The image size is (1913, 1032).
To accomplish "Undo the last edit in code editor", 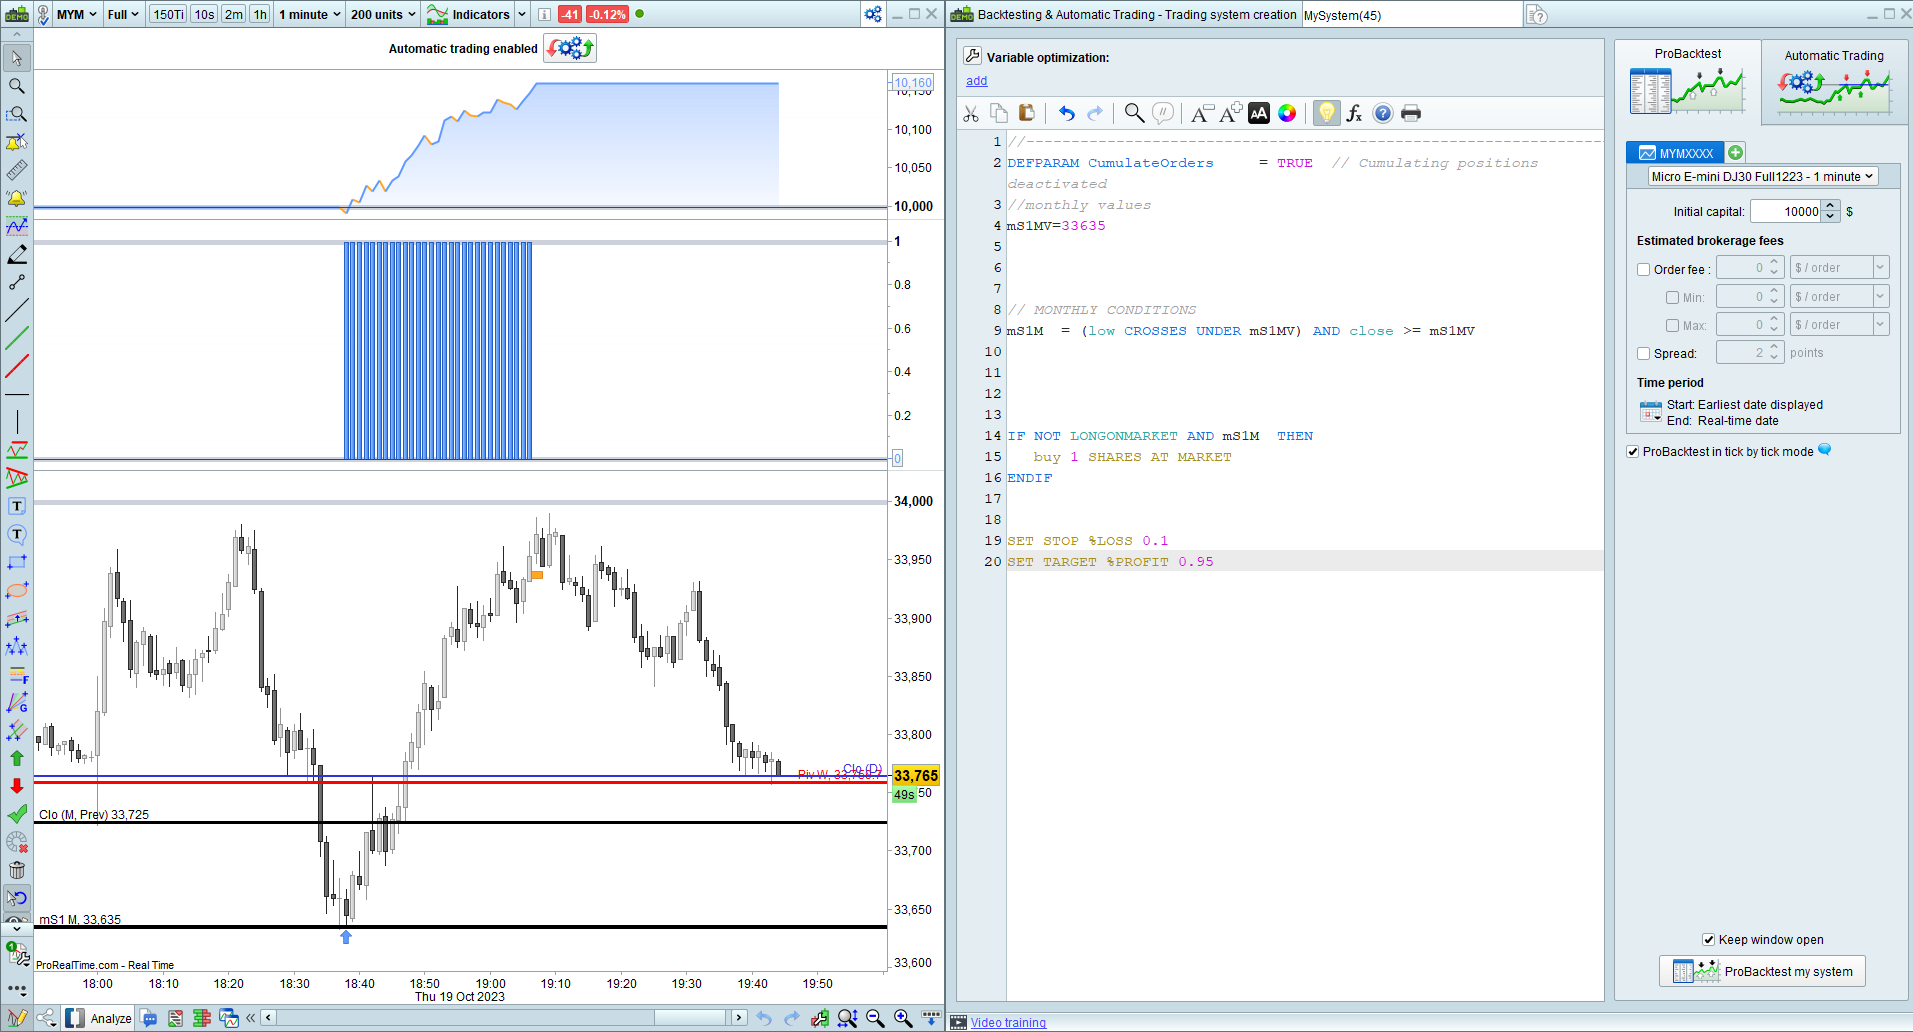I will [1067, 113].
